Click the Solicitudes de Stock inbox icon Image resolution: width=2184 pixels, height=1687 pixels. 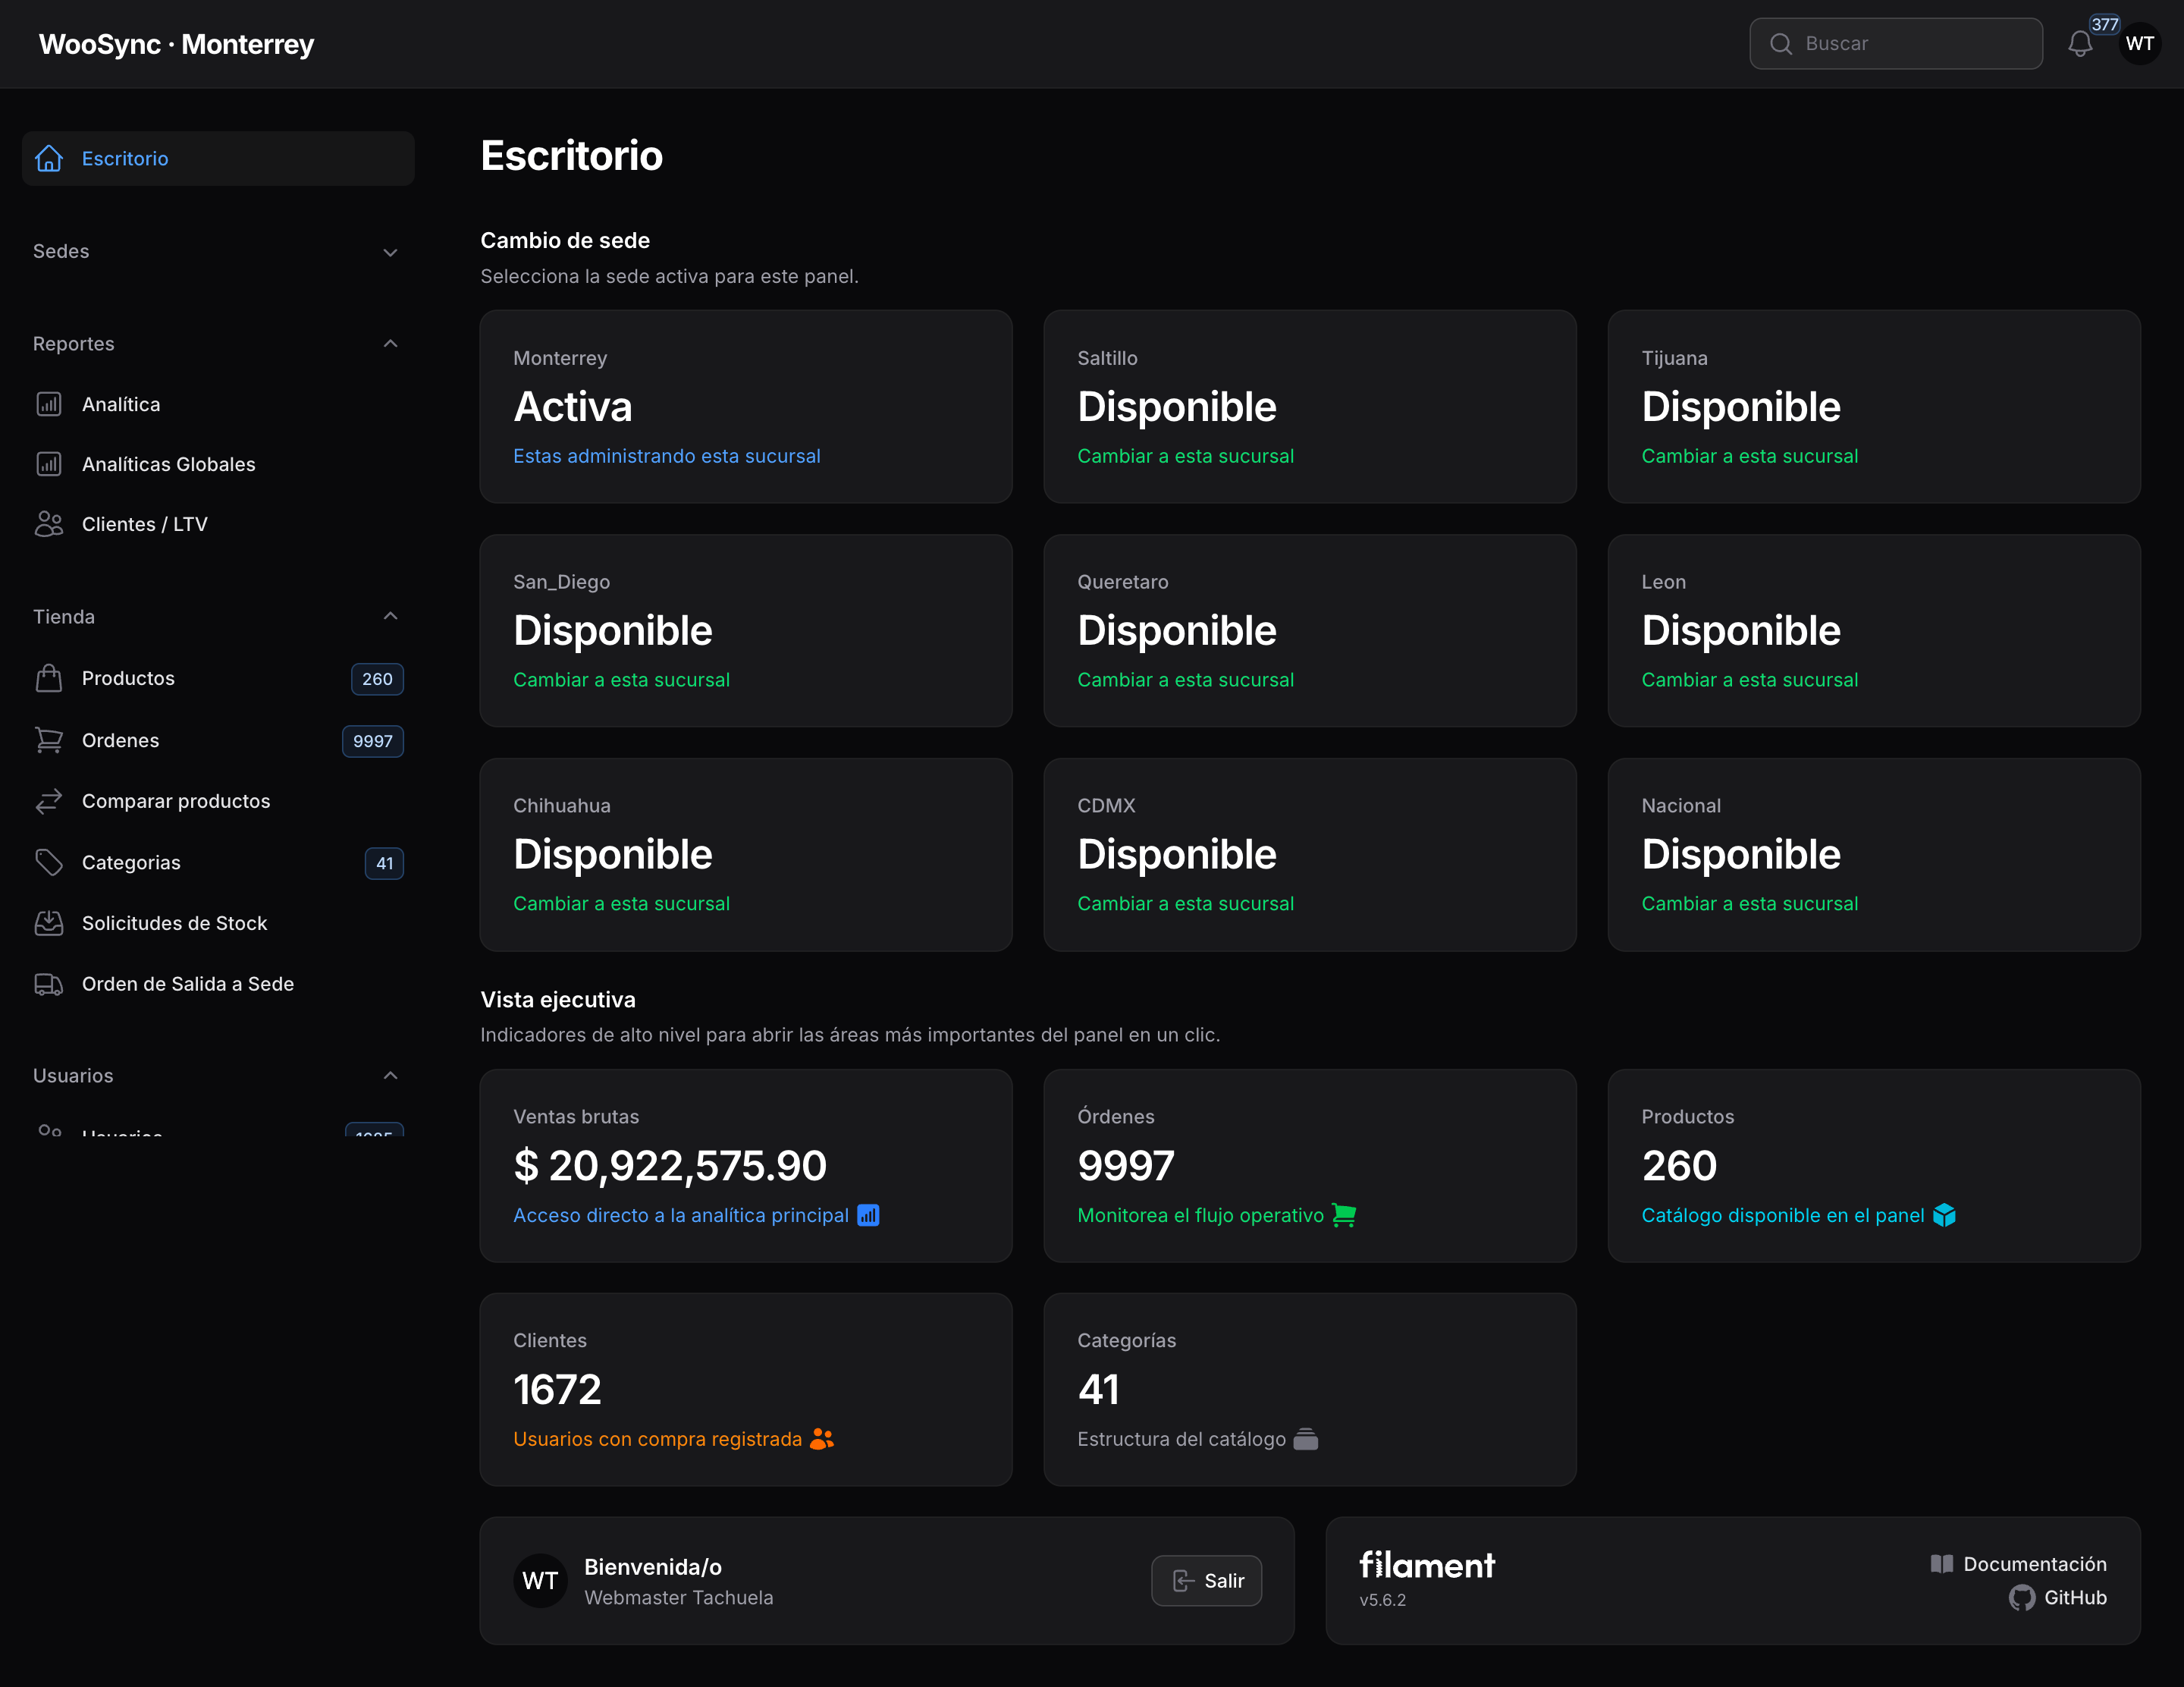coord(49,923)
